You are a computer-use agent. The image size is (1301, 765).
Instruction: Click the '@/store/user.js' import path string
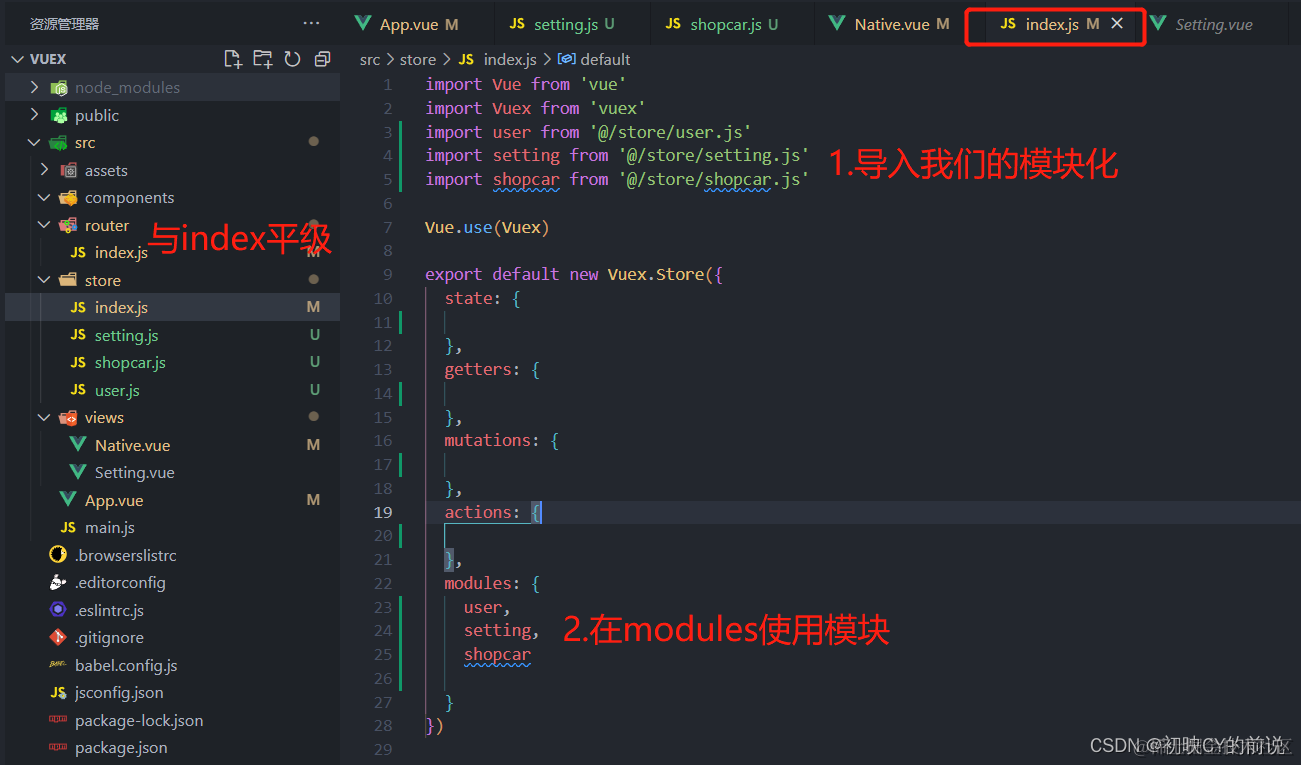670,132
